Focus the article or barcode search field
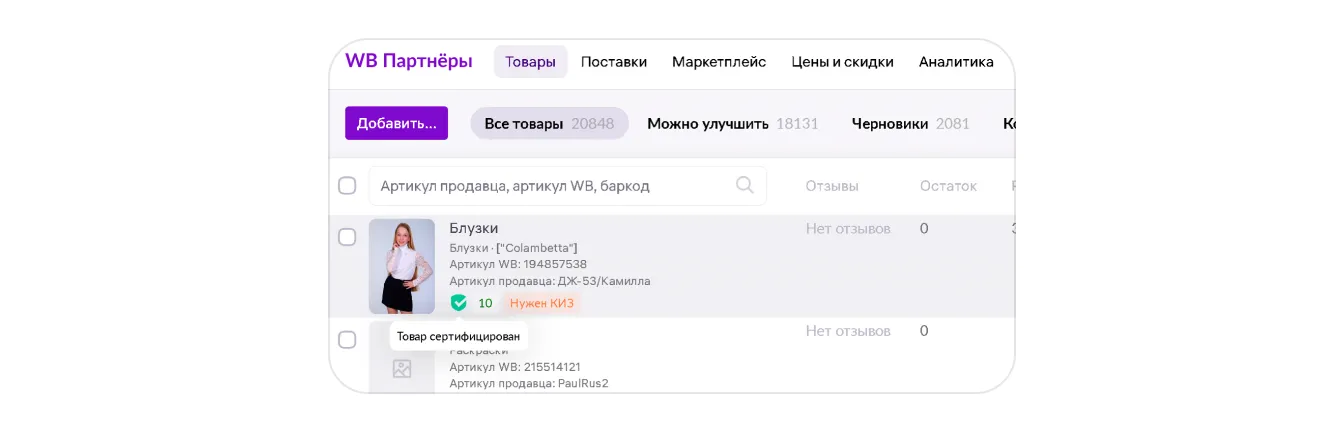 click(550, 186)
